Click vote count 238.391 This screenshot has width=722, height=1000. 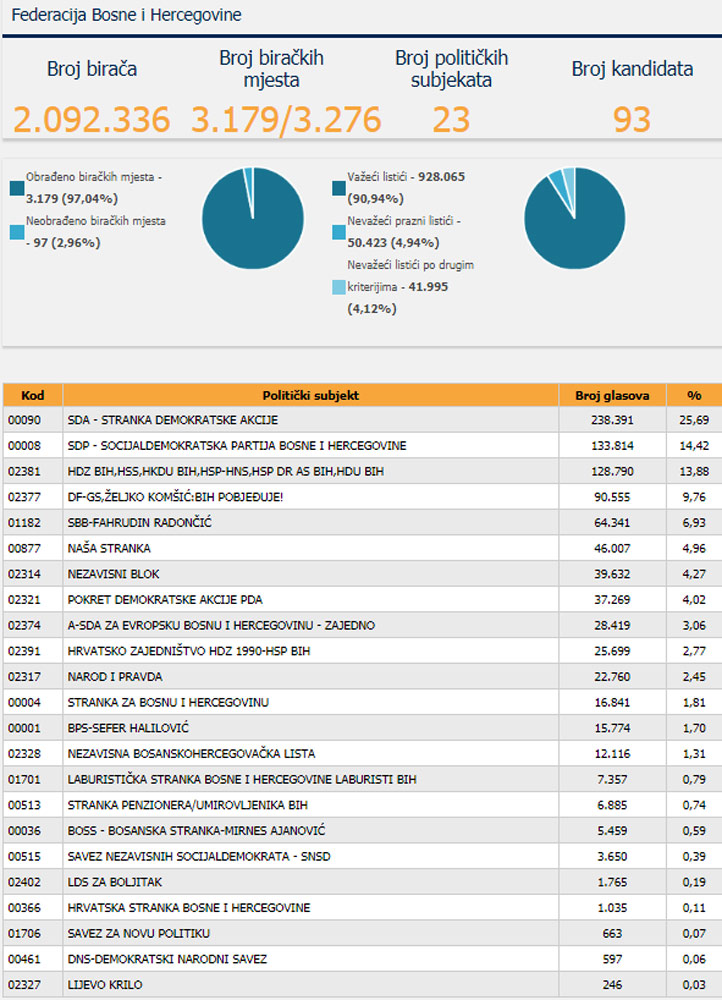612,420
